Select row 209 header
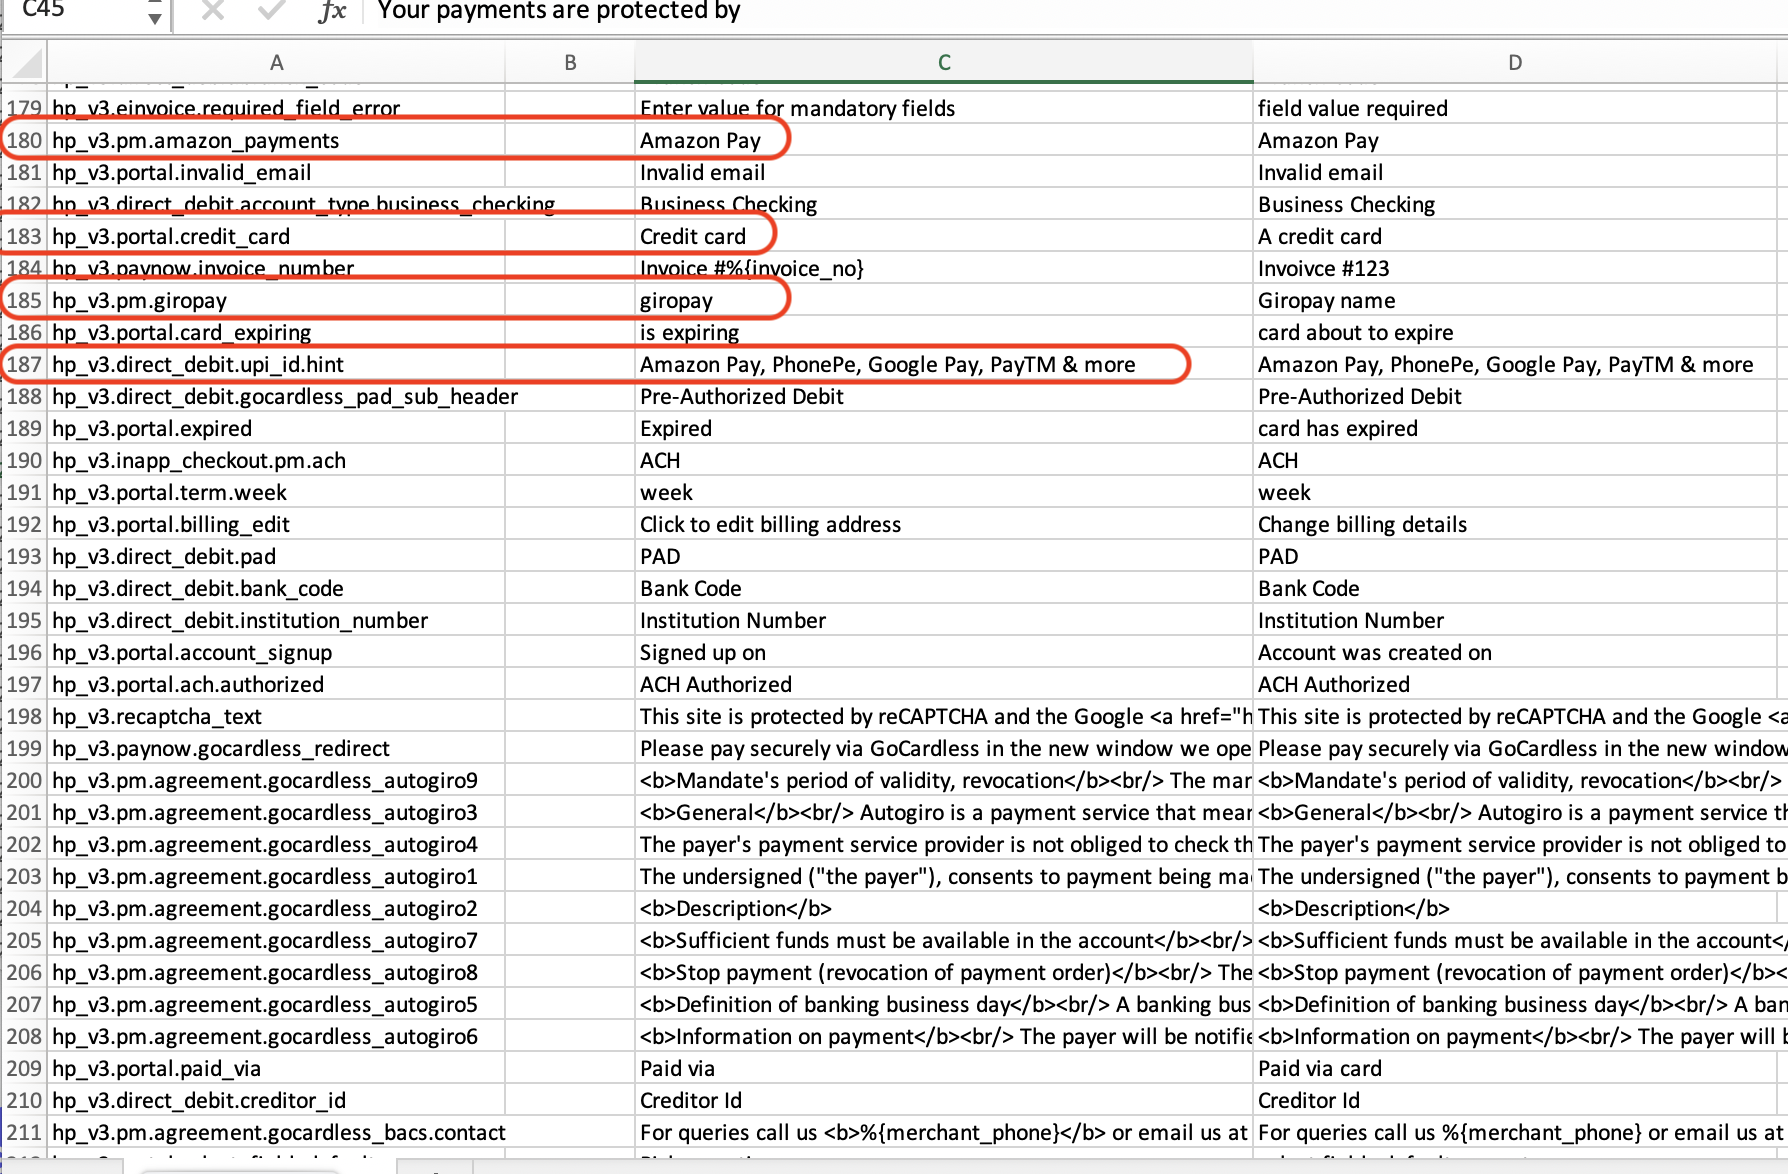The width and height of the screenshot is (1788, 1174). pyautogui.click(x=24, y=1069)
